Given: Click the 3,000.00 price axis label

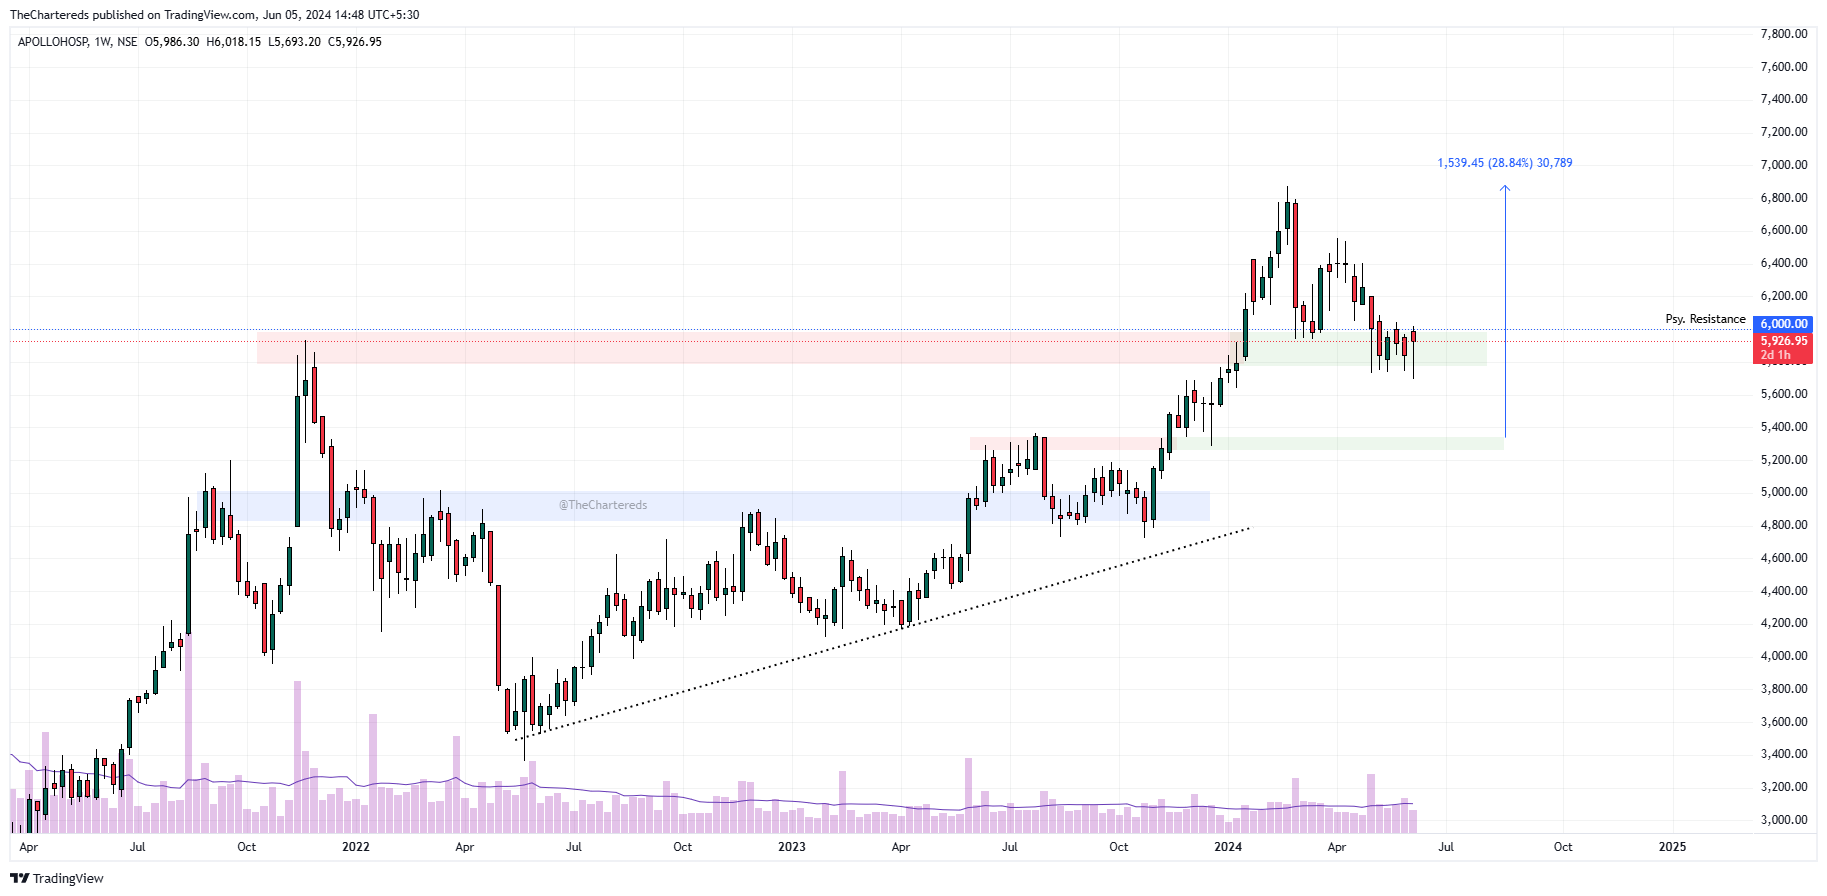Looking at the screenshot, I should coord(1784,820).
